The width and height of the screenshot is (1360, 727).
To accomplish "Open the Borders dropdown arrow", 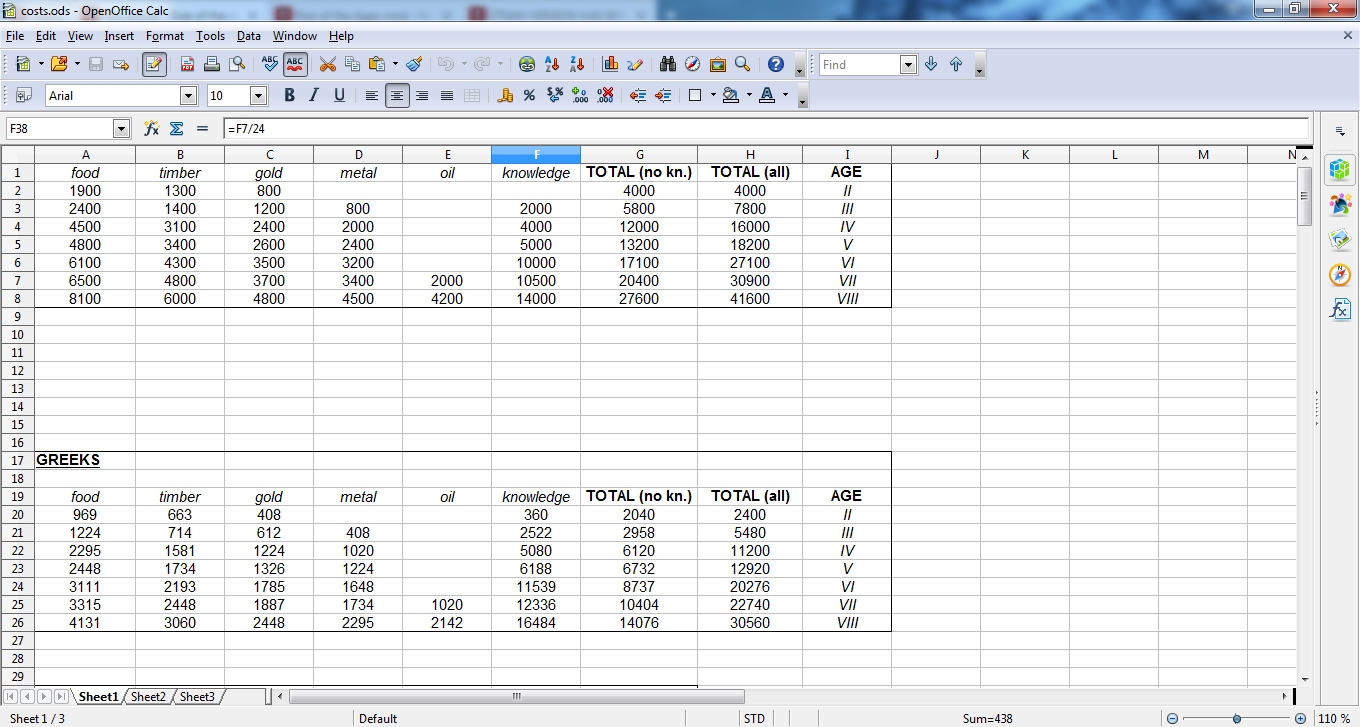I will tap(713, 95).
